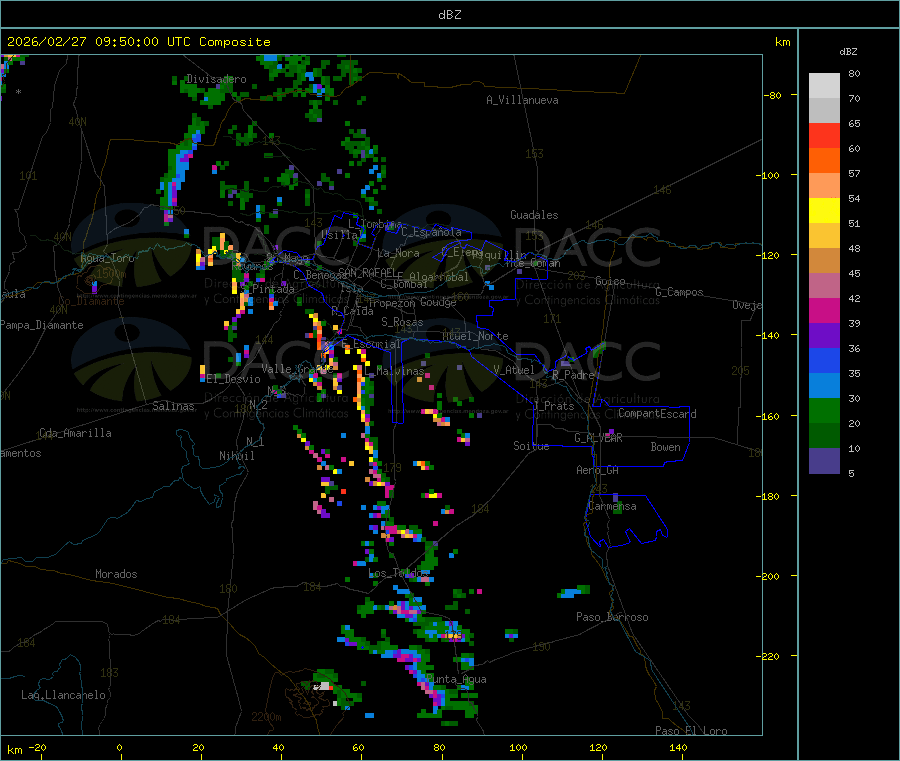Click the C_Campos location label
This screenshot has width=900, height=761.
tap(679, 292)
